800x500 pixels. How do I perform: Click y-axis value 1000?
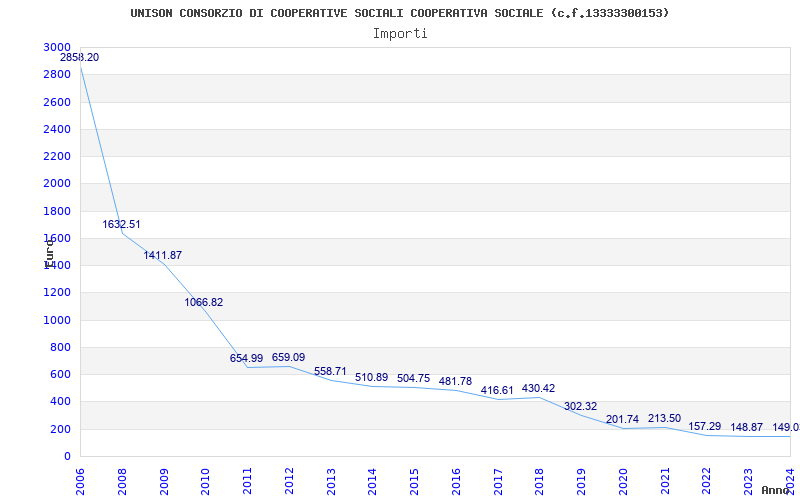(x=57, y=320)
